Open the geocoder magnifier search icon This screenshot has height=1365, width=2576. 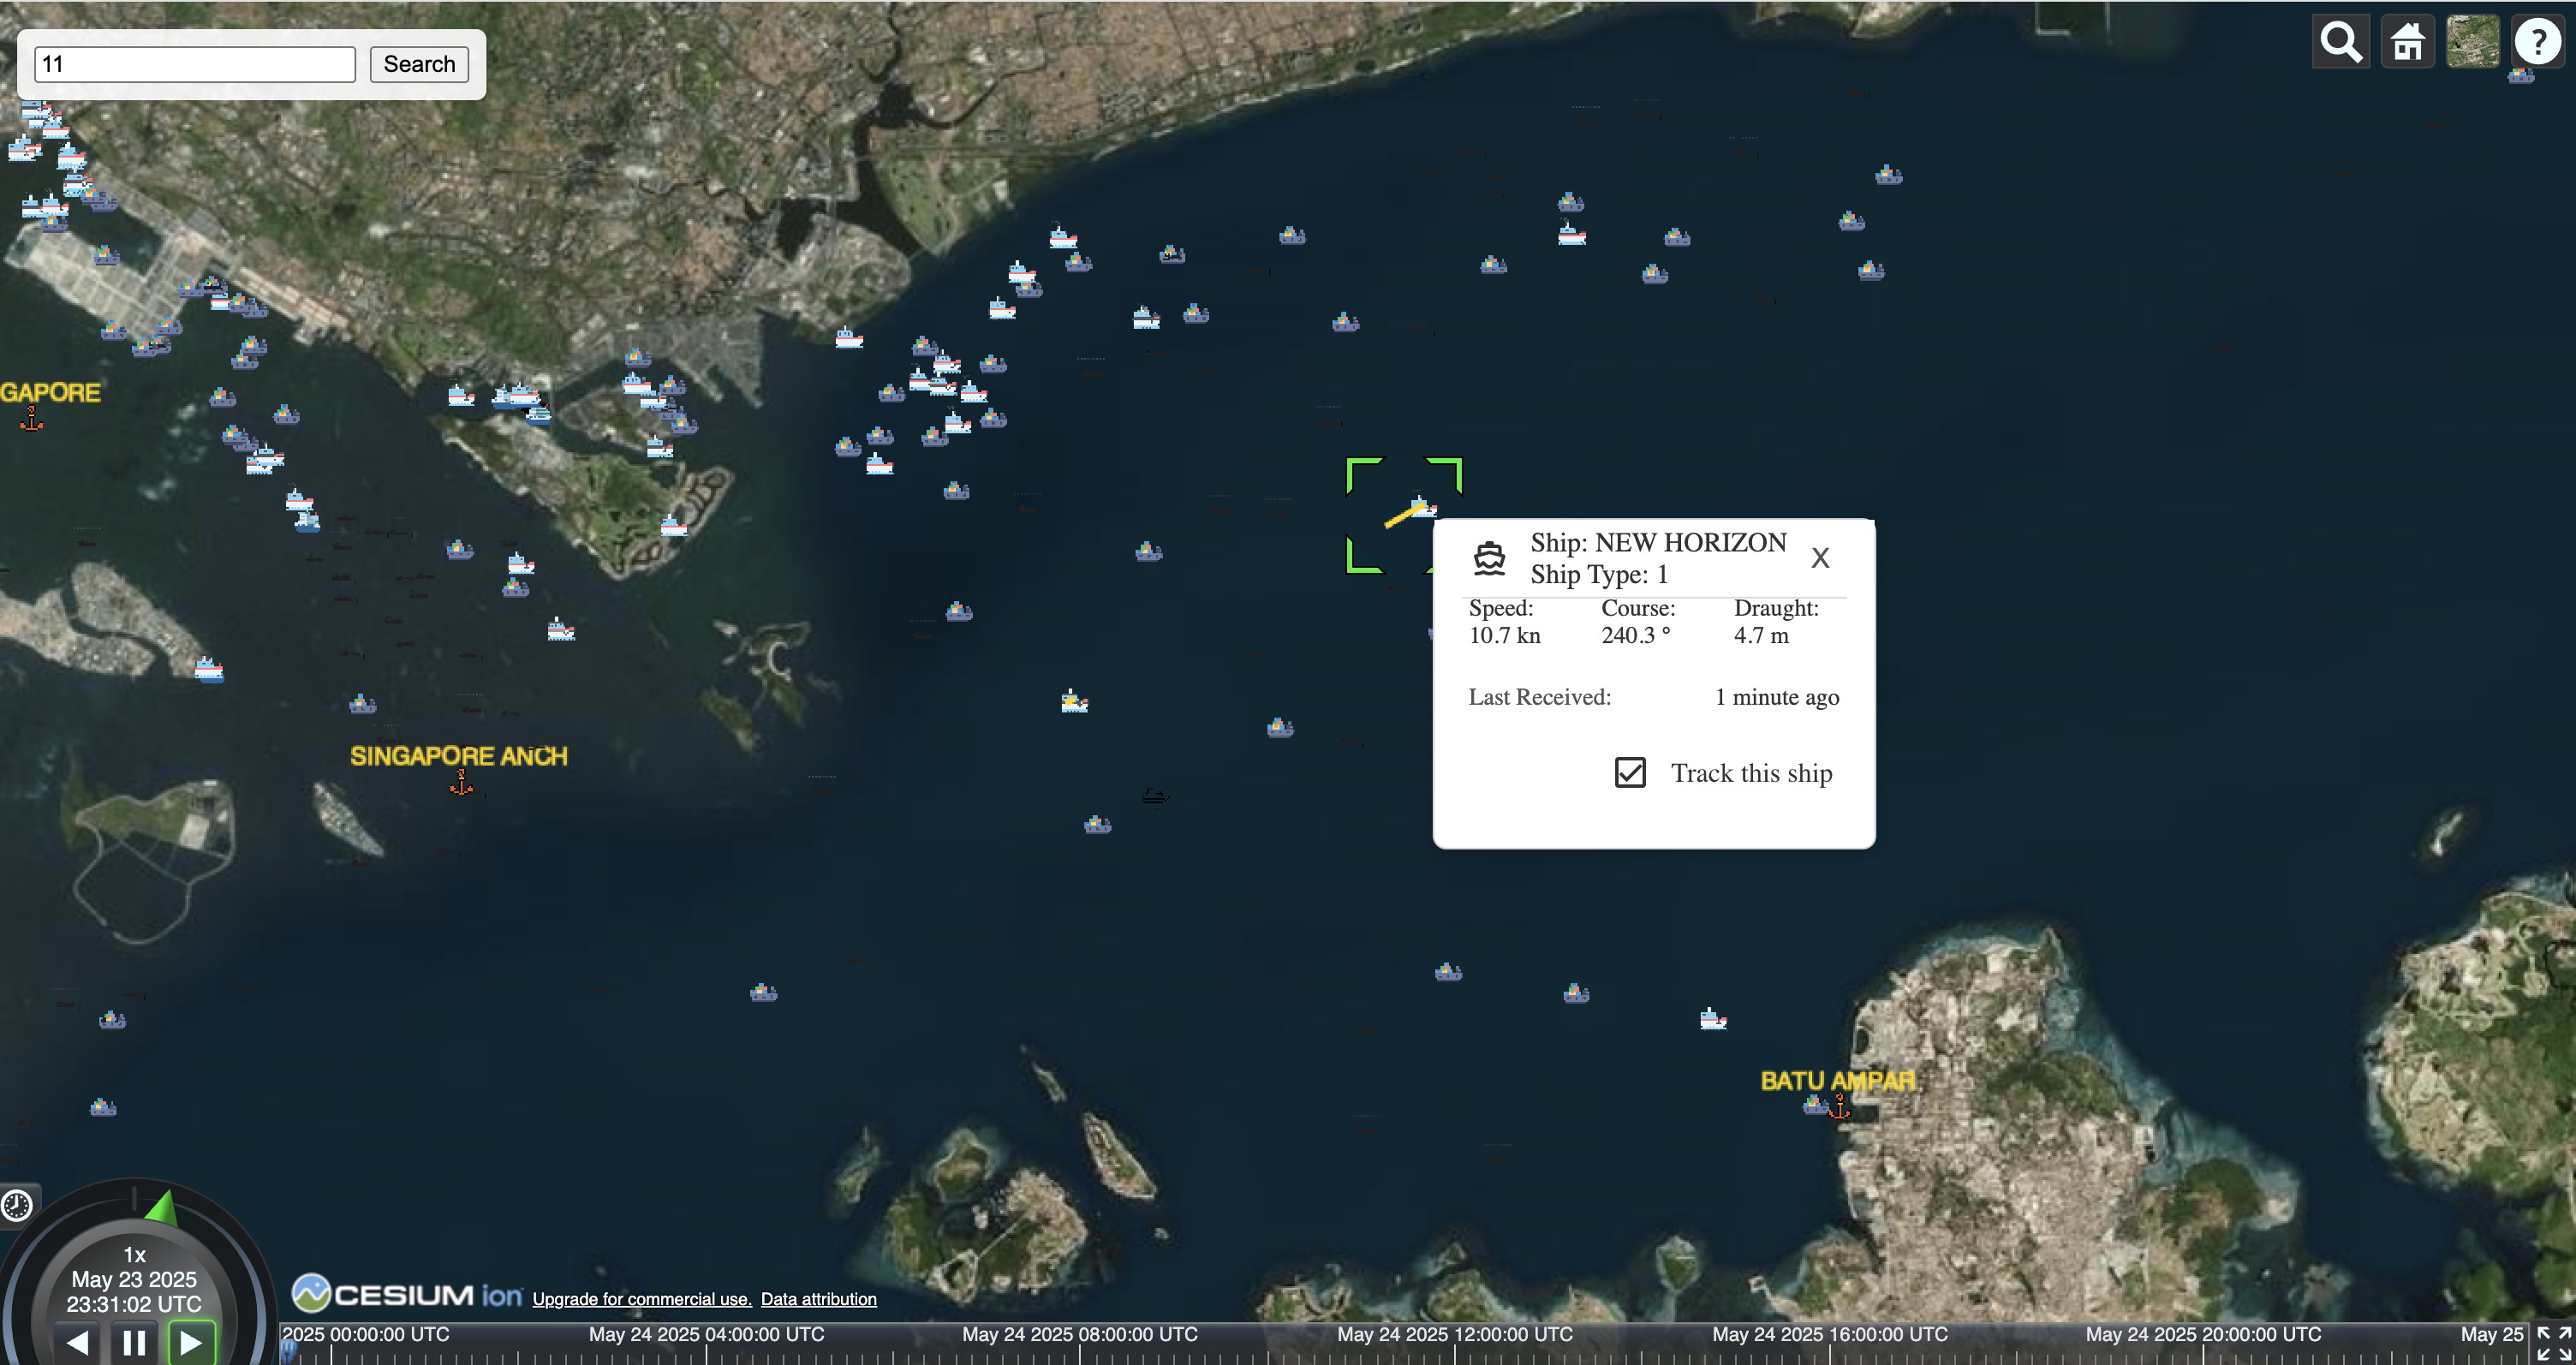pyautogui.click(x=2341, y=42)
